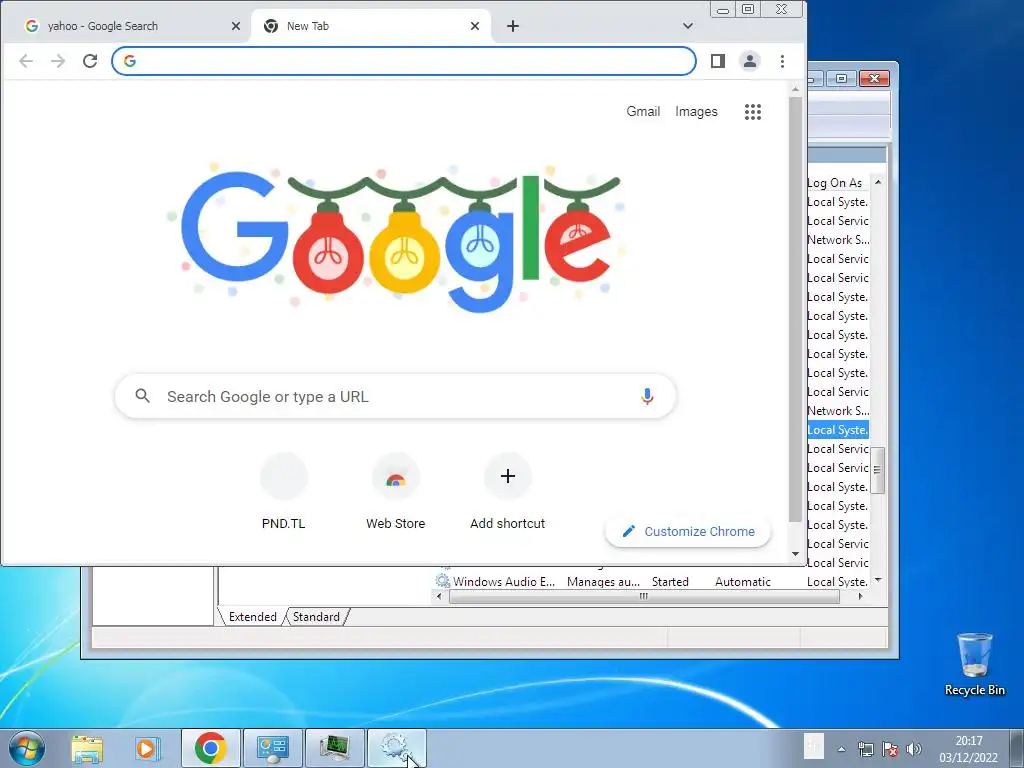Click 'Started' status in Windows Audio row
The image size is (1024, 768).
[x=670, y=582]
